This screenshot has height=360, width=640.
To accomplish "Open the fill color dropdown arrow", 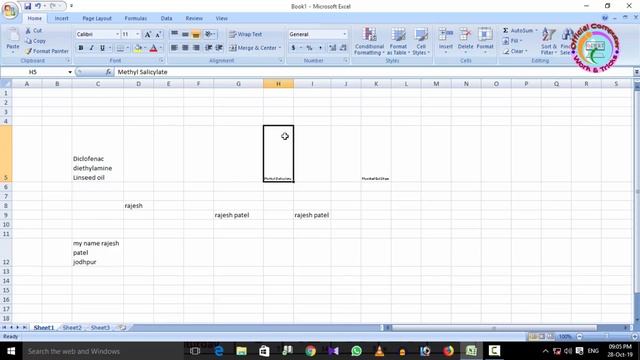I will coord(145,48).
